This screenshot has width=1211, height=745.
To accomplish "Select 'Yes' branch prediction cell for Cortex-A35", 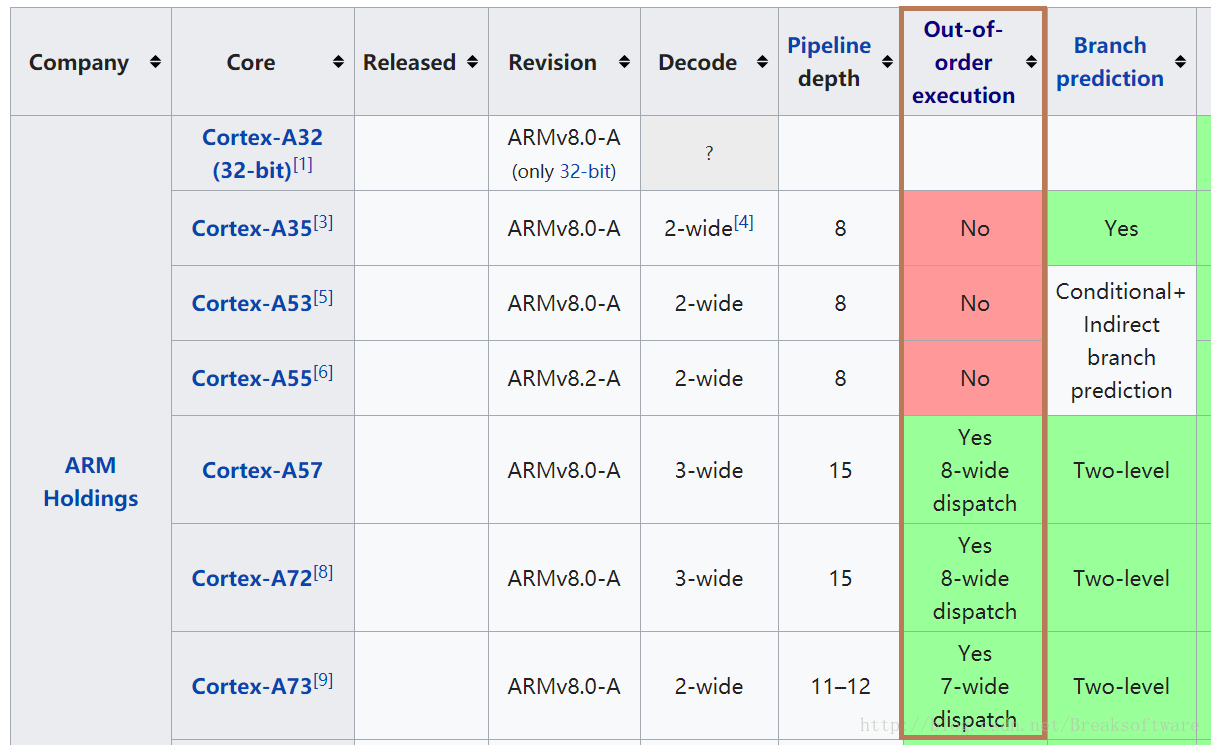I will pos(1121,228).
